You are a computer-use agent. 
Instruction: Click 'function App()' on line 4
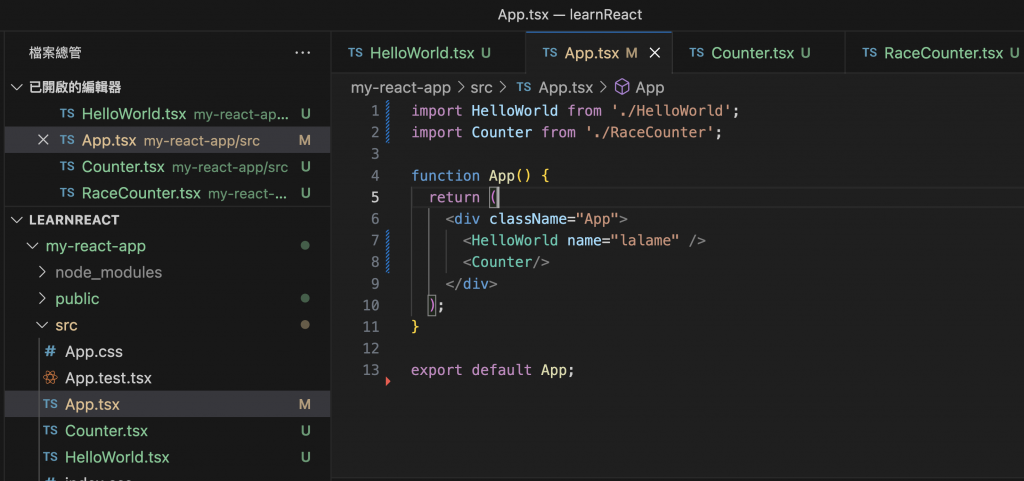(x=473, y=176)
